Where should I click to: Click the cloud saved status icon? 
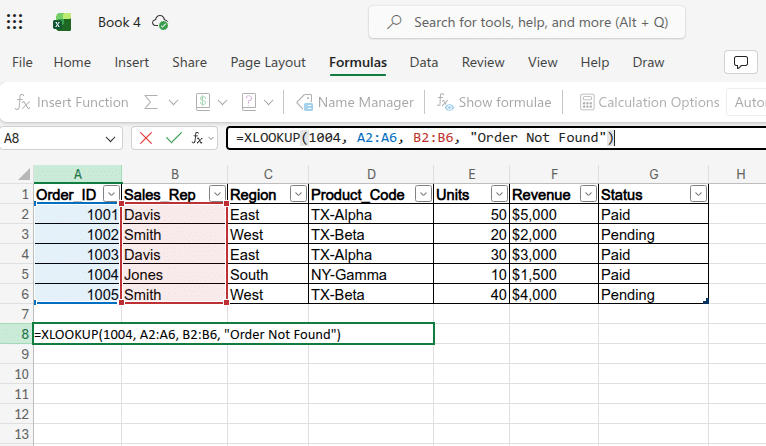tap(160, 22)
